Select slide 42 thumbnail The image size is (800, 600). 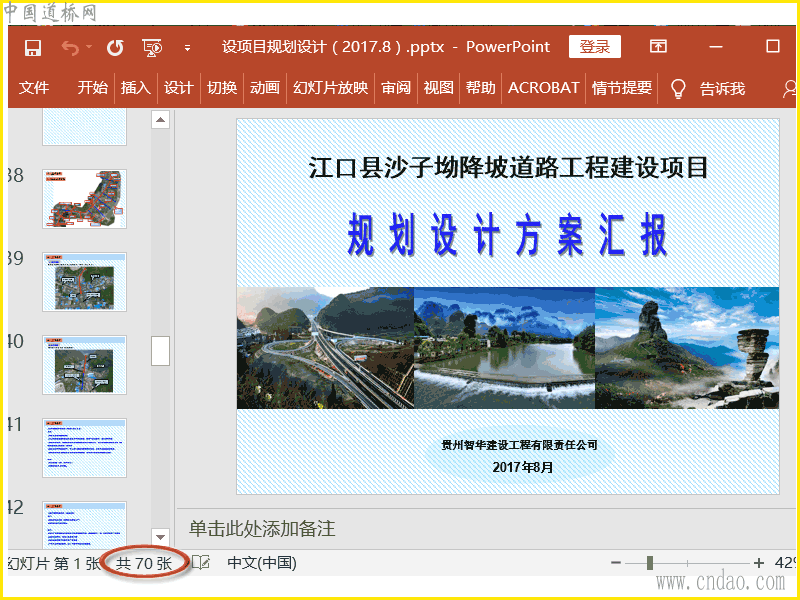(x=84, y=525)
